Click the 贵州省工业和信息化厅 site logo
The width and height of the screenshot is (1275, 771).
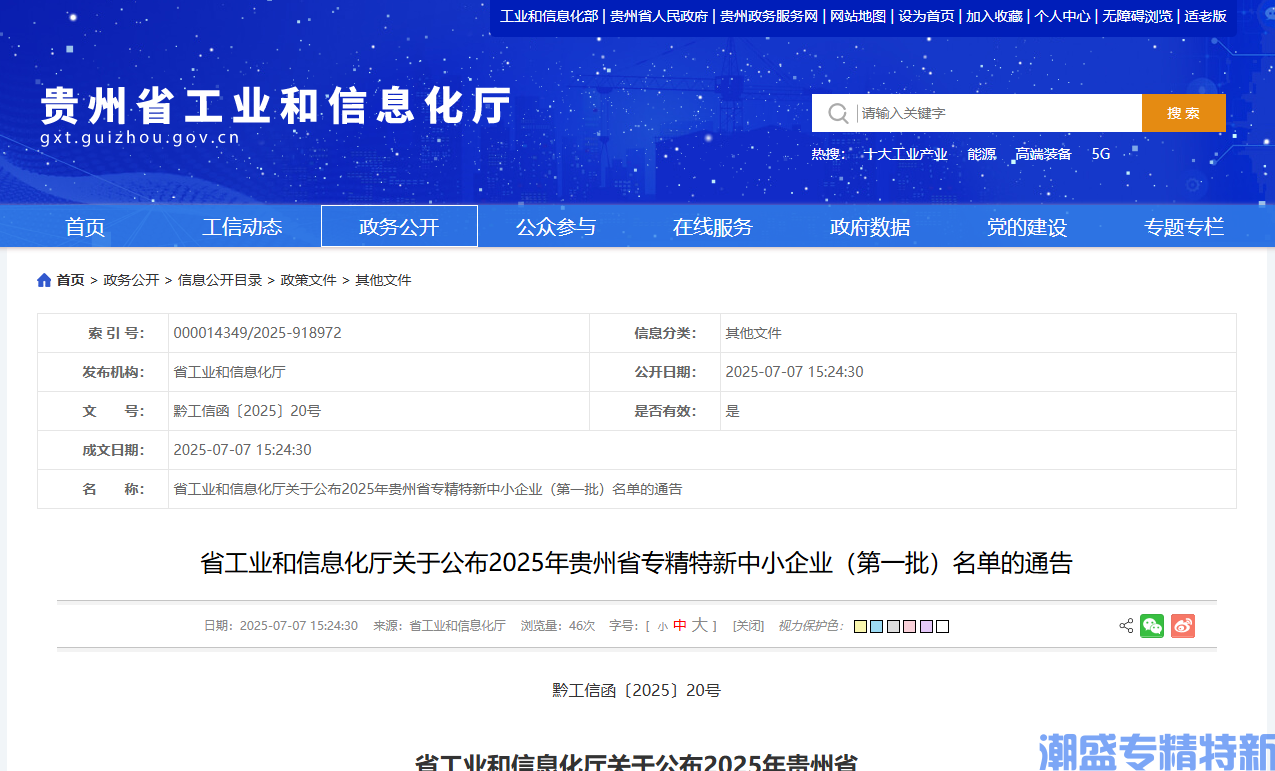pos(276,114)
